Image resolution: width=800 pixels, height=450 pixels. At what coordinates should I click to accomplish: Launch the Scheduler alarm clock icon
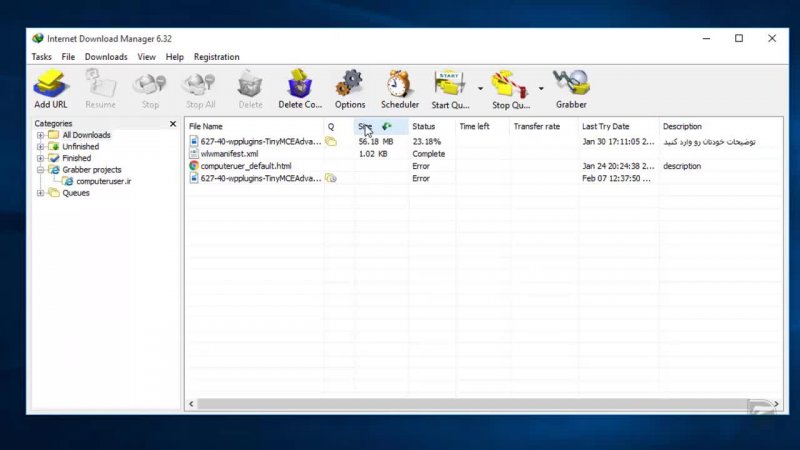(x=400, y=88)
